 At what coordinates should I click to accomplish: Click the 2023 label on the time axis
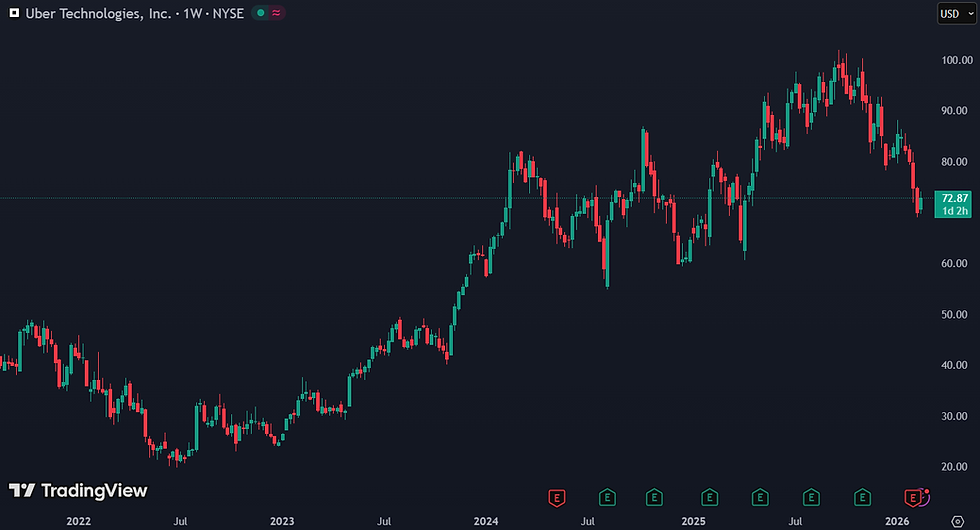pyautogui.click(x=282, y=521)
